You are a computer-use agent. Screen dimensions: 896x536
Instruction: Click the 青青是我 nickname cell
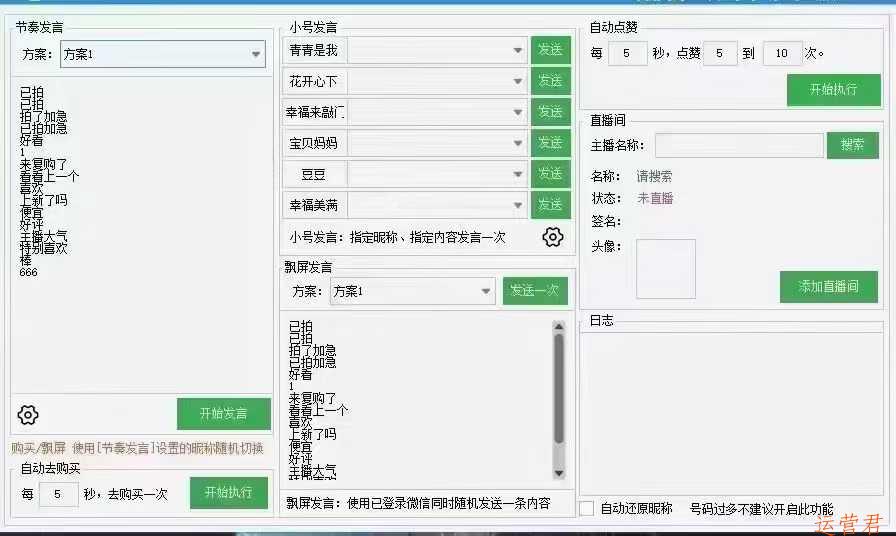313,50
